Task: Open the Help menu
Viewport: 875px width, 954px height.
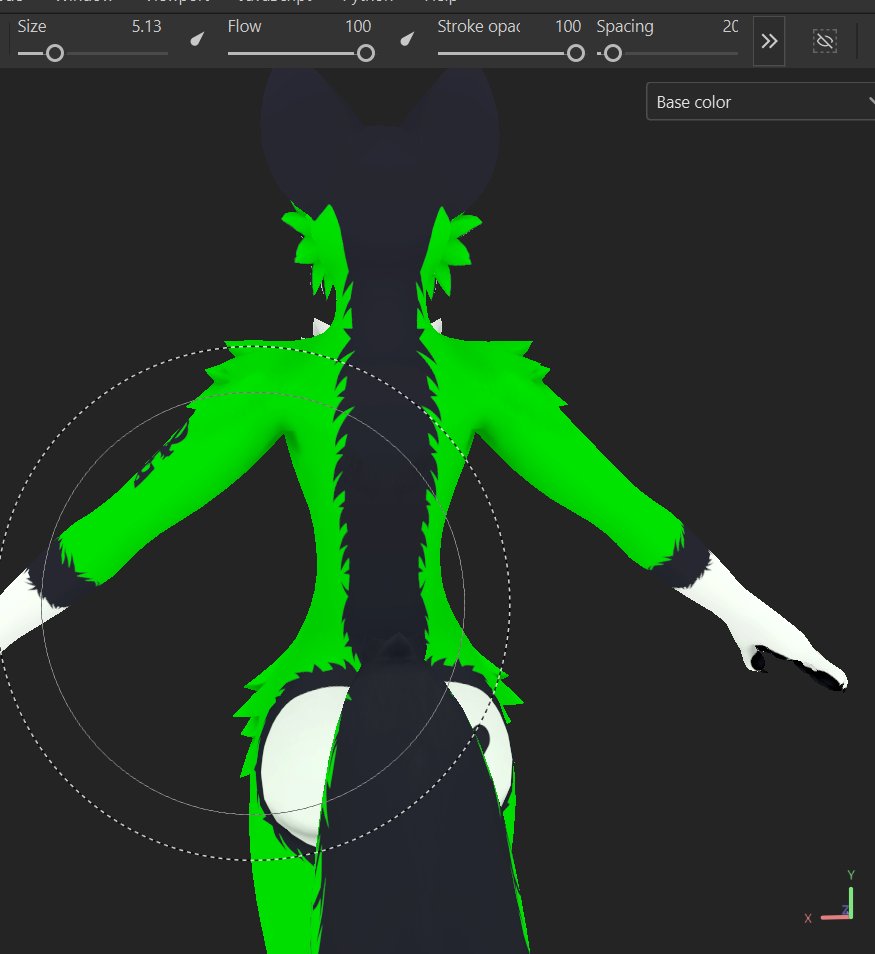Action: coord(440,2)
